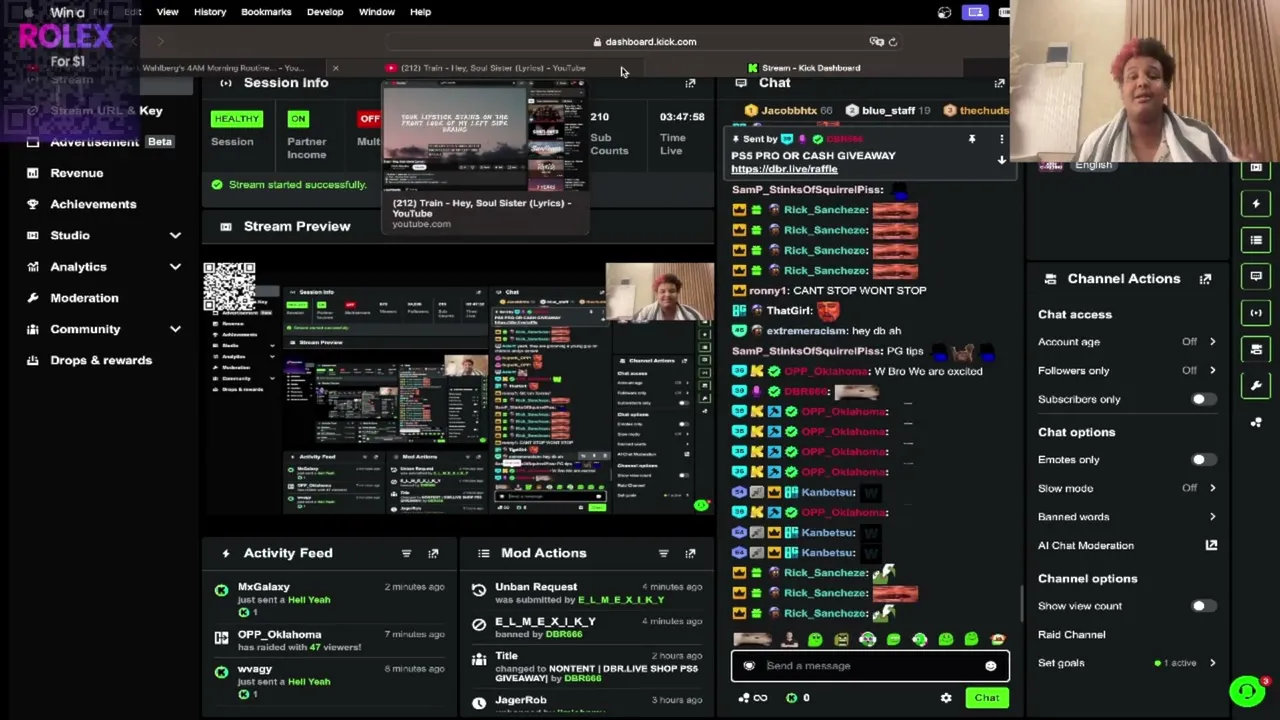
Task: Open the Bookmarks menu
Action: [x=266, y=12]
